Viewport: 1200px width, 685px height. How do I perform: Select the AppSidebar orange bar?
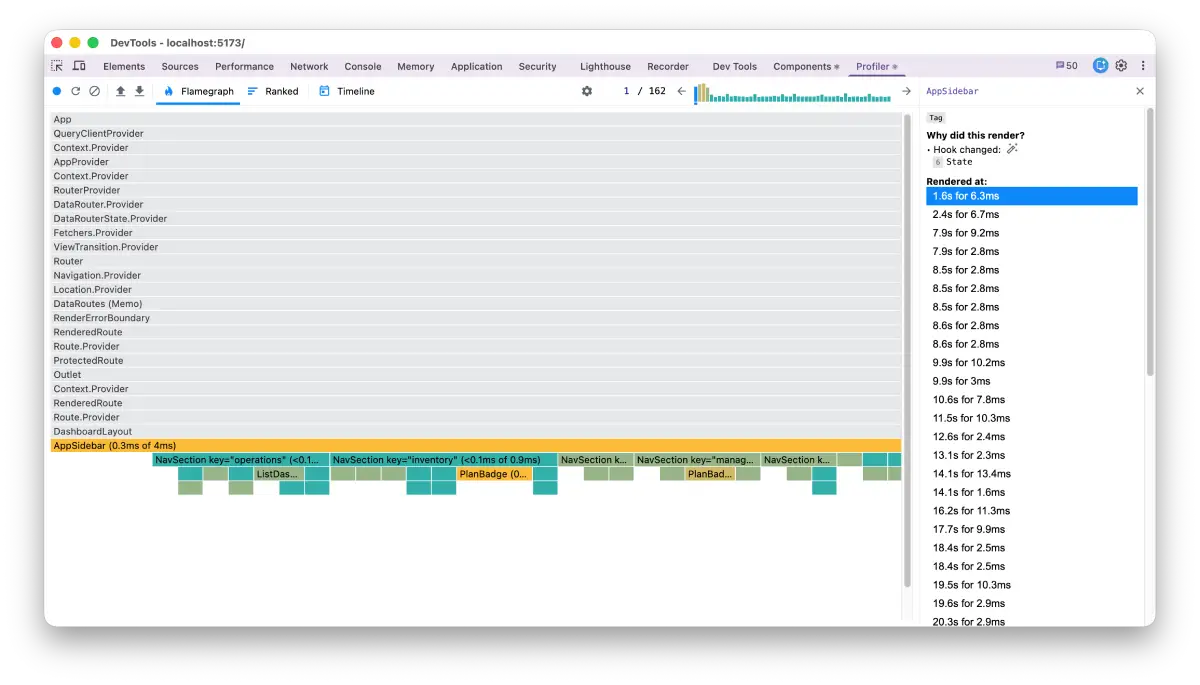click(476, 446)
